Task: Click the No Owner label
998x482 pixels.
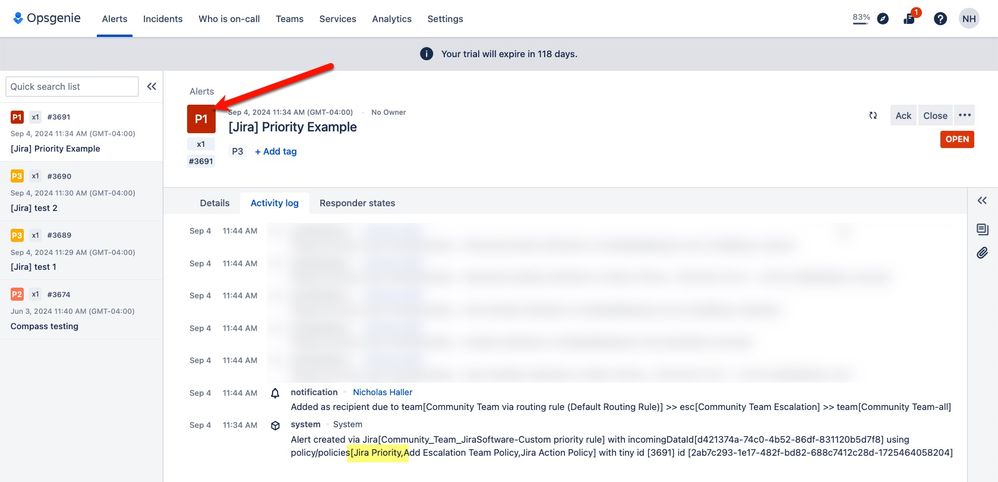Action: [388, 113]
